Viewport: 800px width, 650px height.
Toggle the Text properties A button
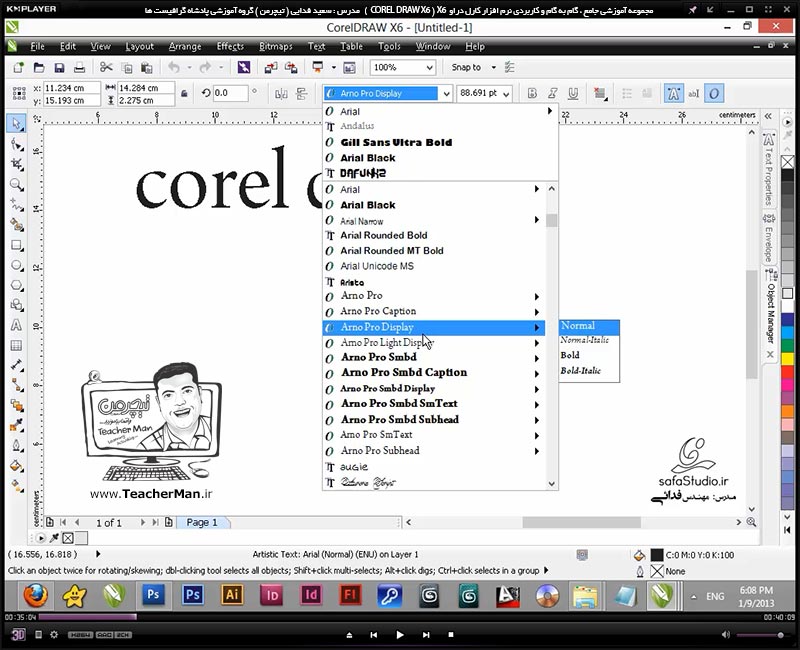(673, 93)
